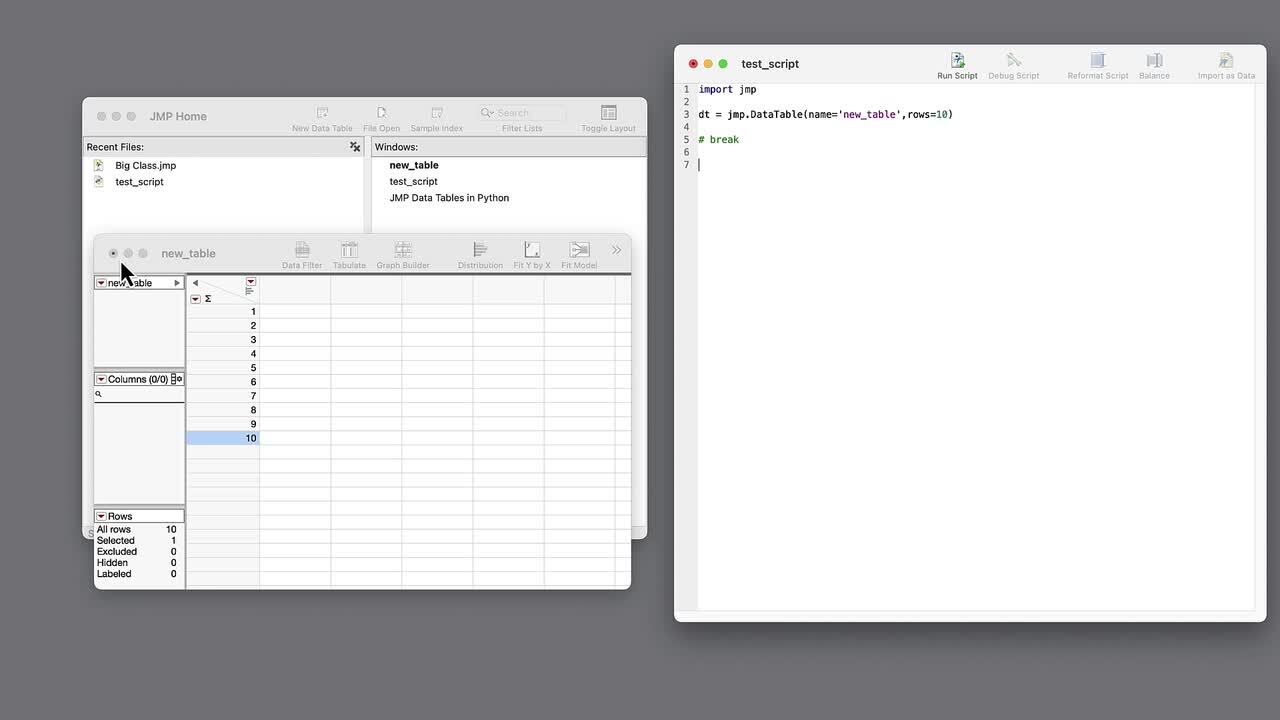Select new_table in the Windows list
This screenshot has height=720, width=1280.
[414, 165]
